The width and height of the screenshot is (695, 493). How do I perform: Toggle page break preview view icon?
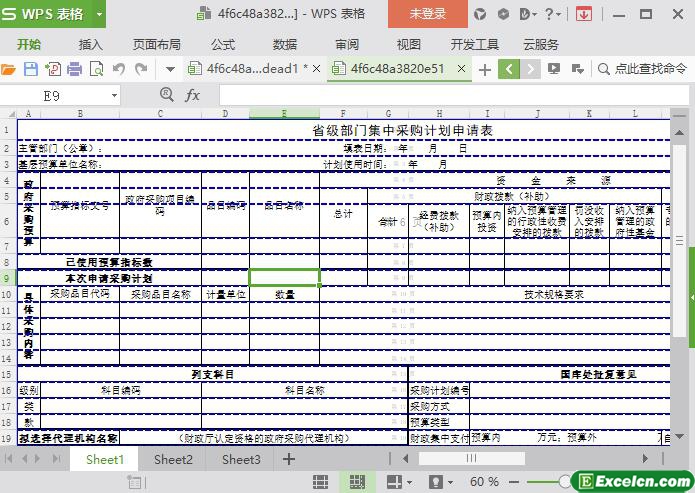pyautogui.click(x=357, y=481)
